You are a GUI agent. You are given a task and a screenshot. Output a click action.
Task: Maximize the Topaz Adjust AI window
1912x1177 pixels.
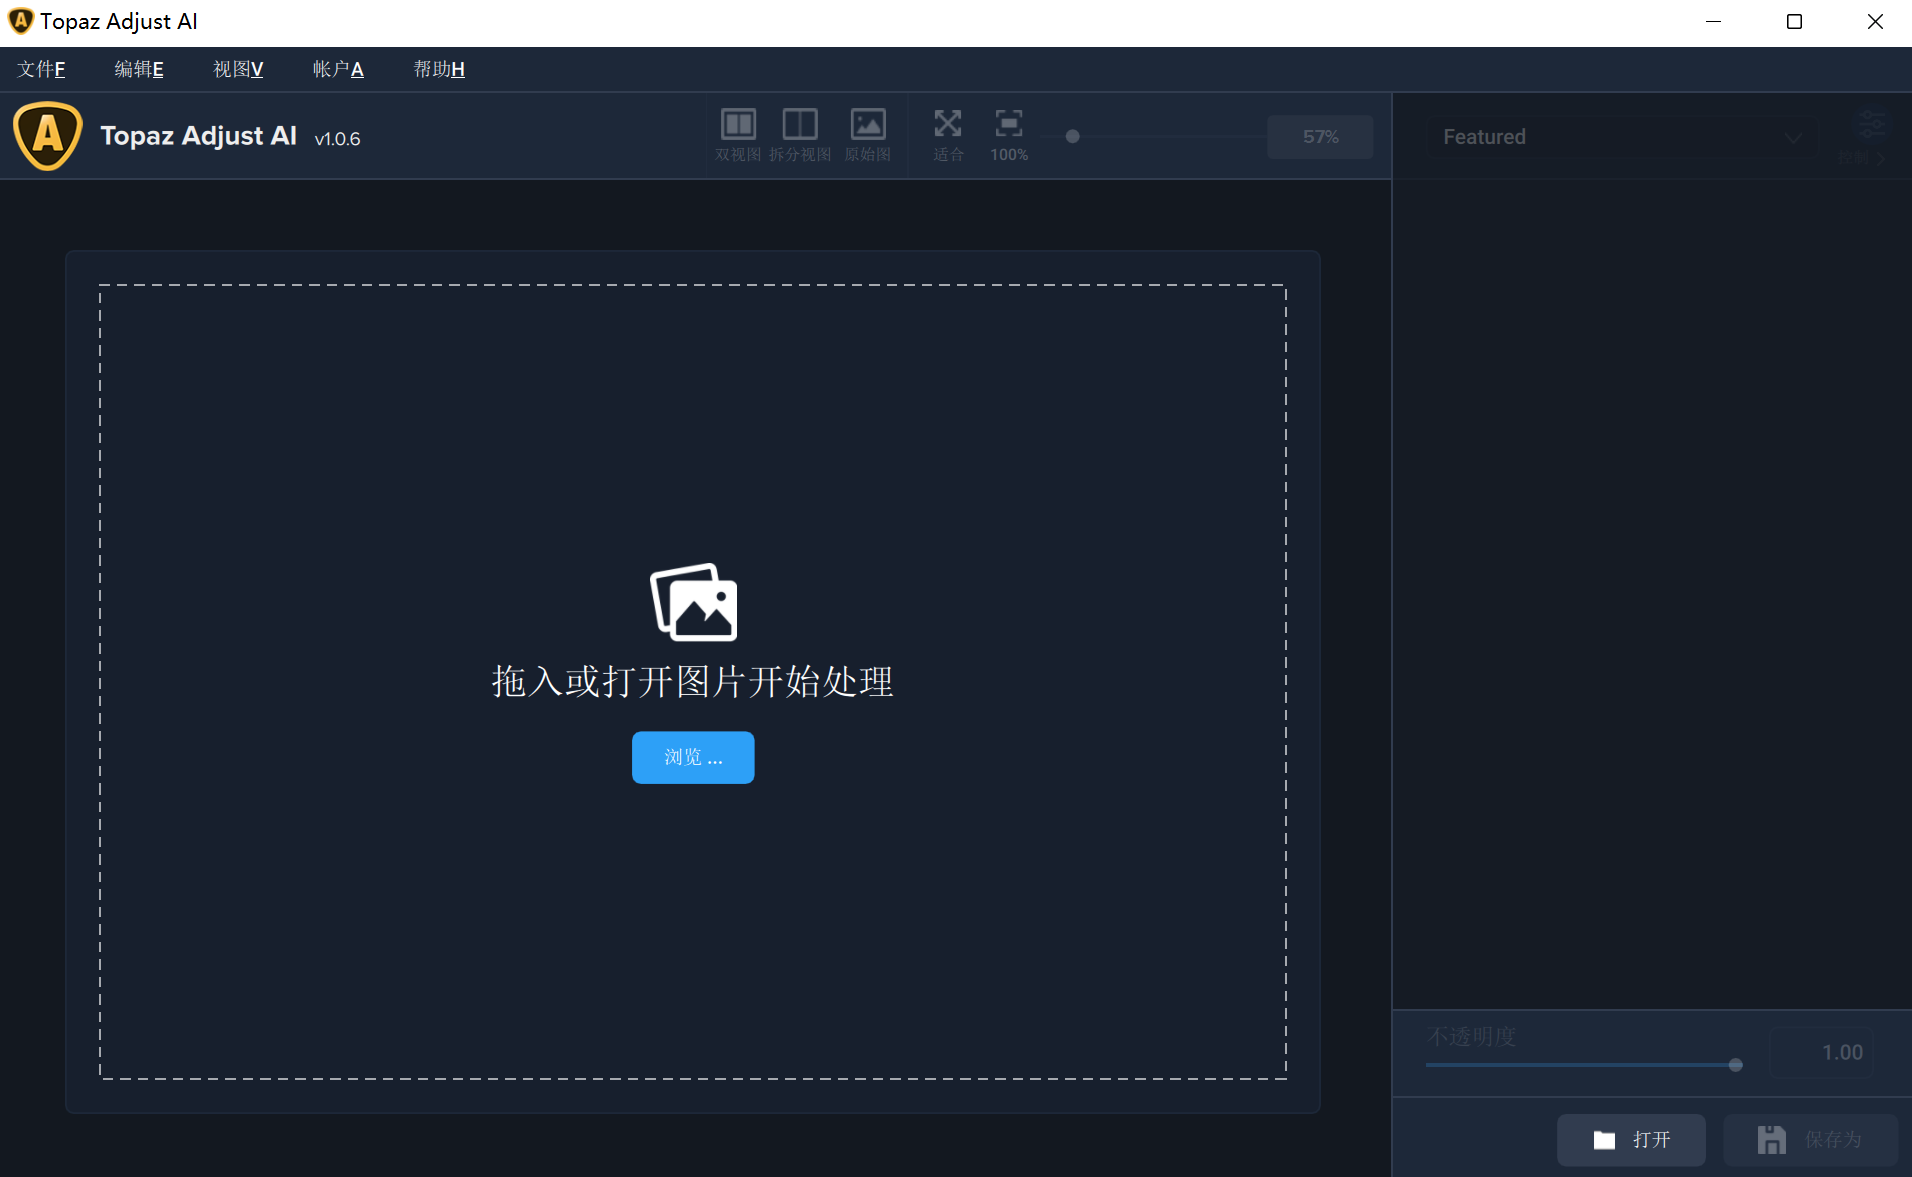pyautogui.click(x=1794, y=22)
